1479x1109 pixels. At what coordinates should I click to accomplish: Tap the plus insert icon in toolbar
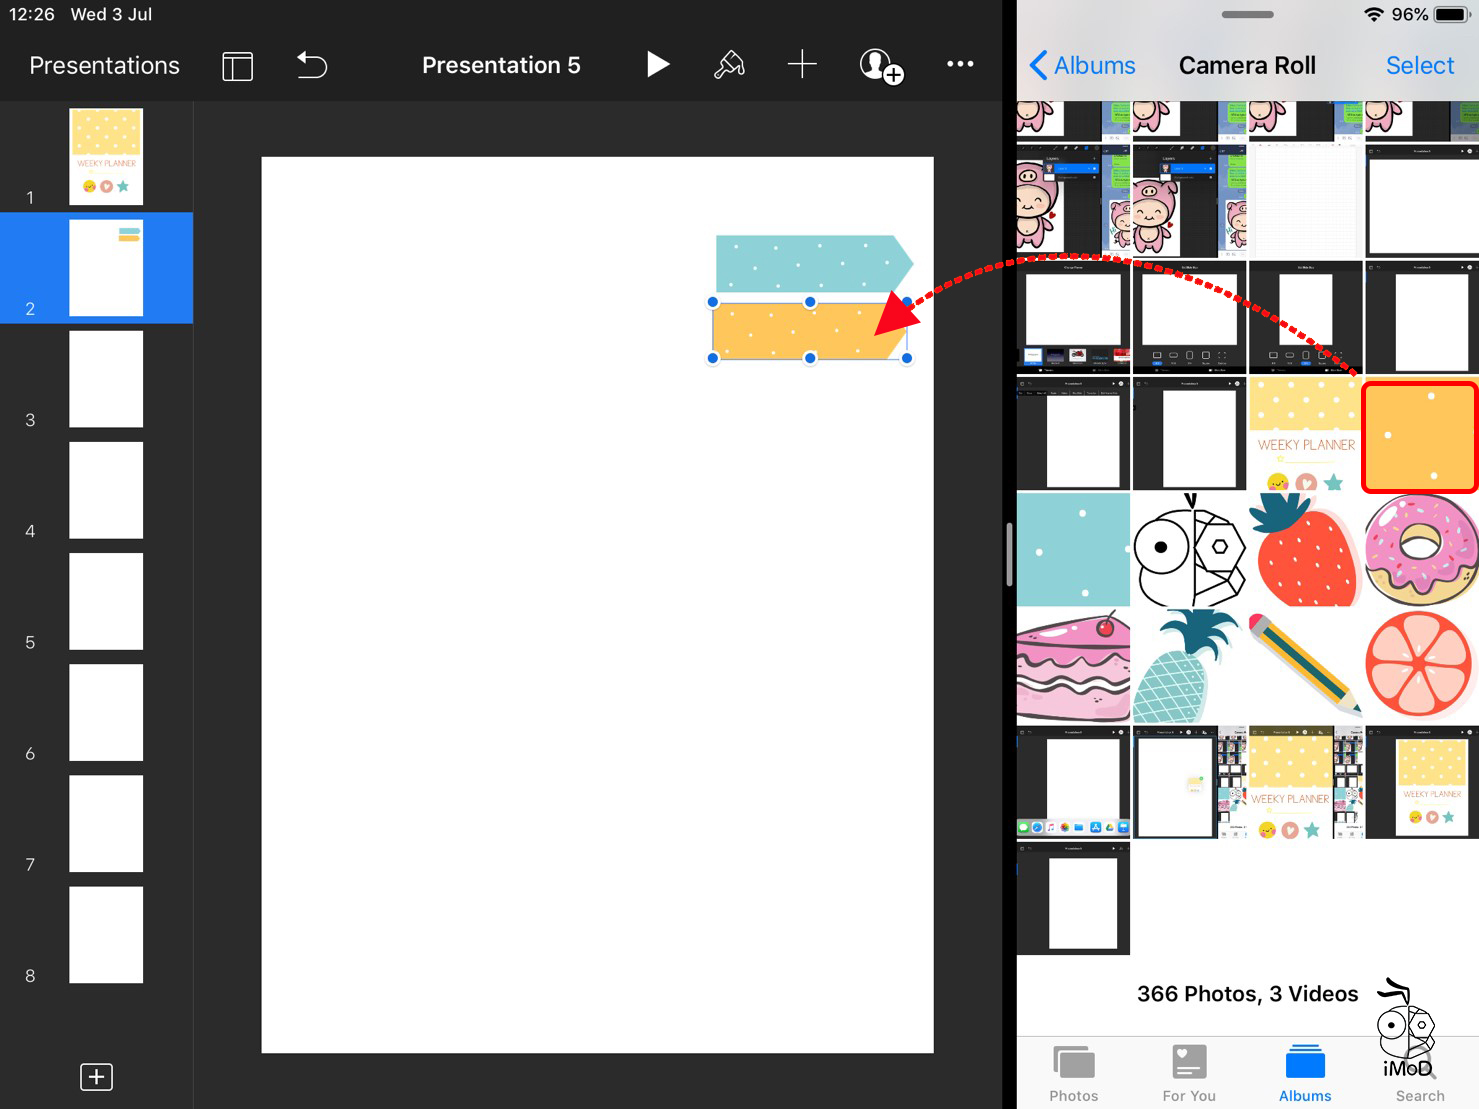click(802, 65)
